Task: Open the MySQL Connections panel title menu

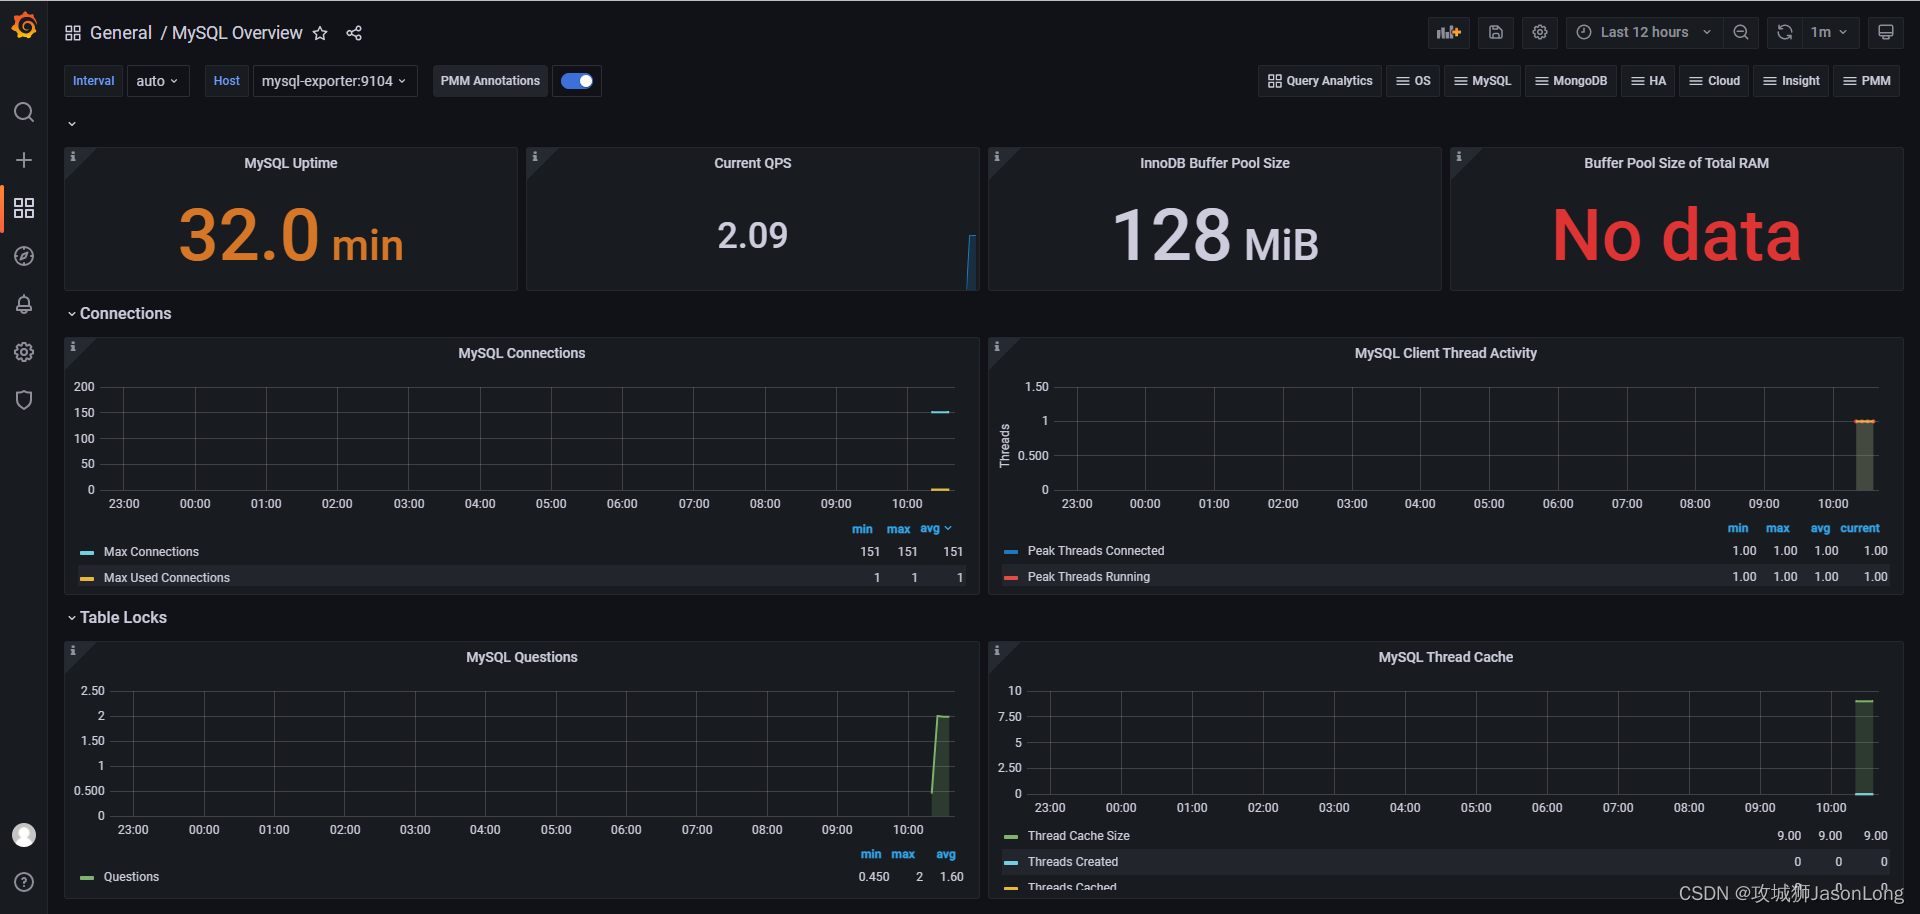Action: click(x=521, y=353)
